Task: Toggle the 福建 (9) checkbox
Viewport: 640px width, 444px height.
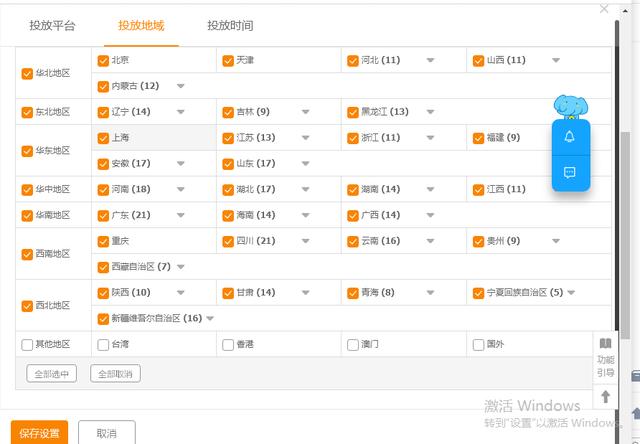Action: coord(478,138)
